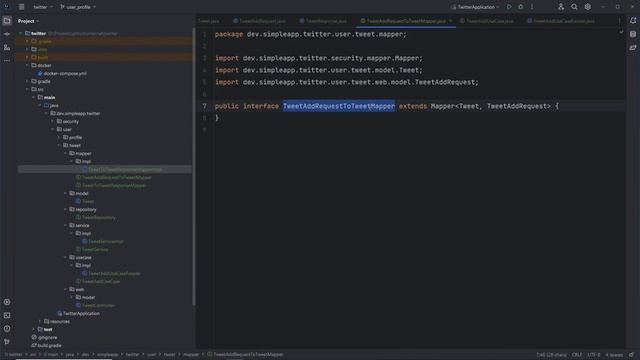Open the Database tool window
This screenshot has height=360, width=640.
point(633,34)
